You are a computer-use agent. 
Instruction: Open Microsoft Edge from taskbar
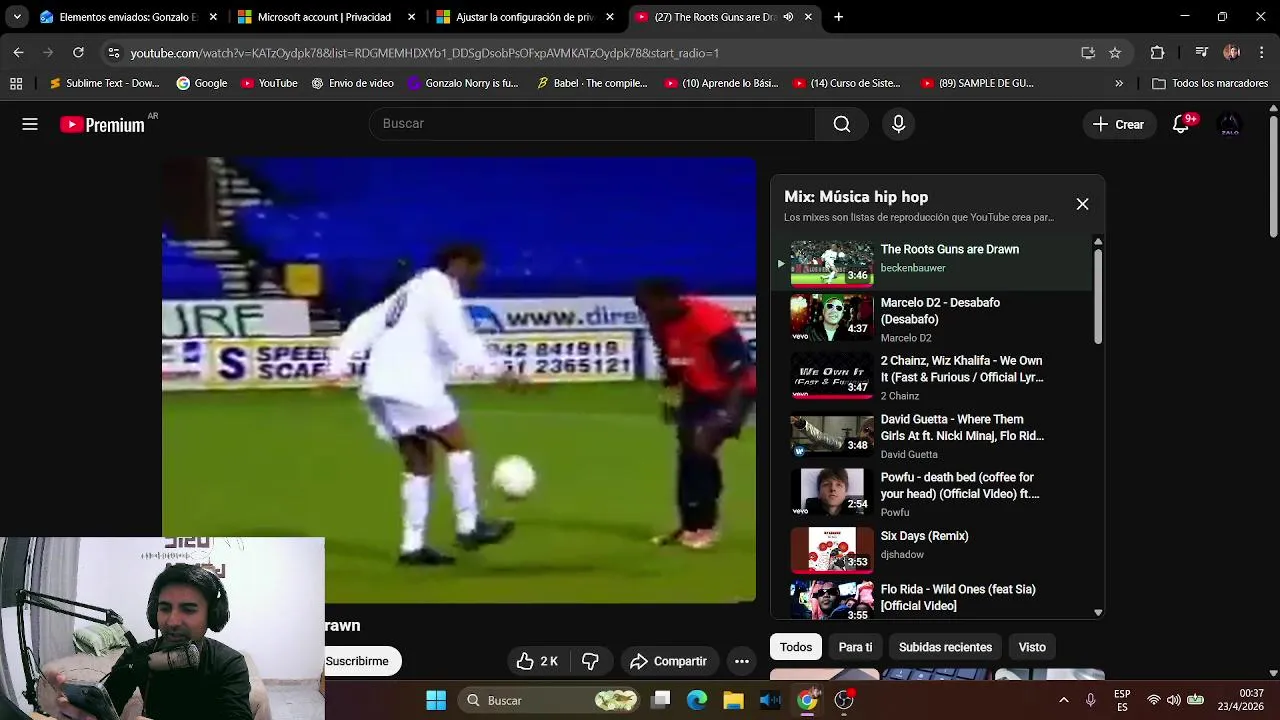pos(697,700)
